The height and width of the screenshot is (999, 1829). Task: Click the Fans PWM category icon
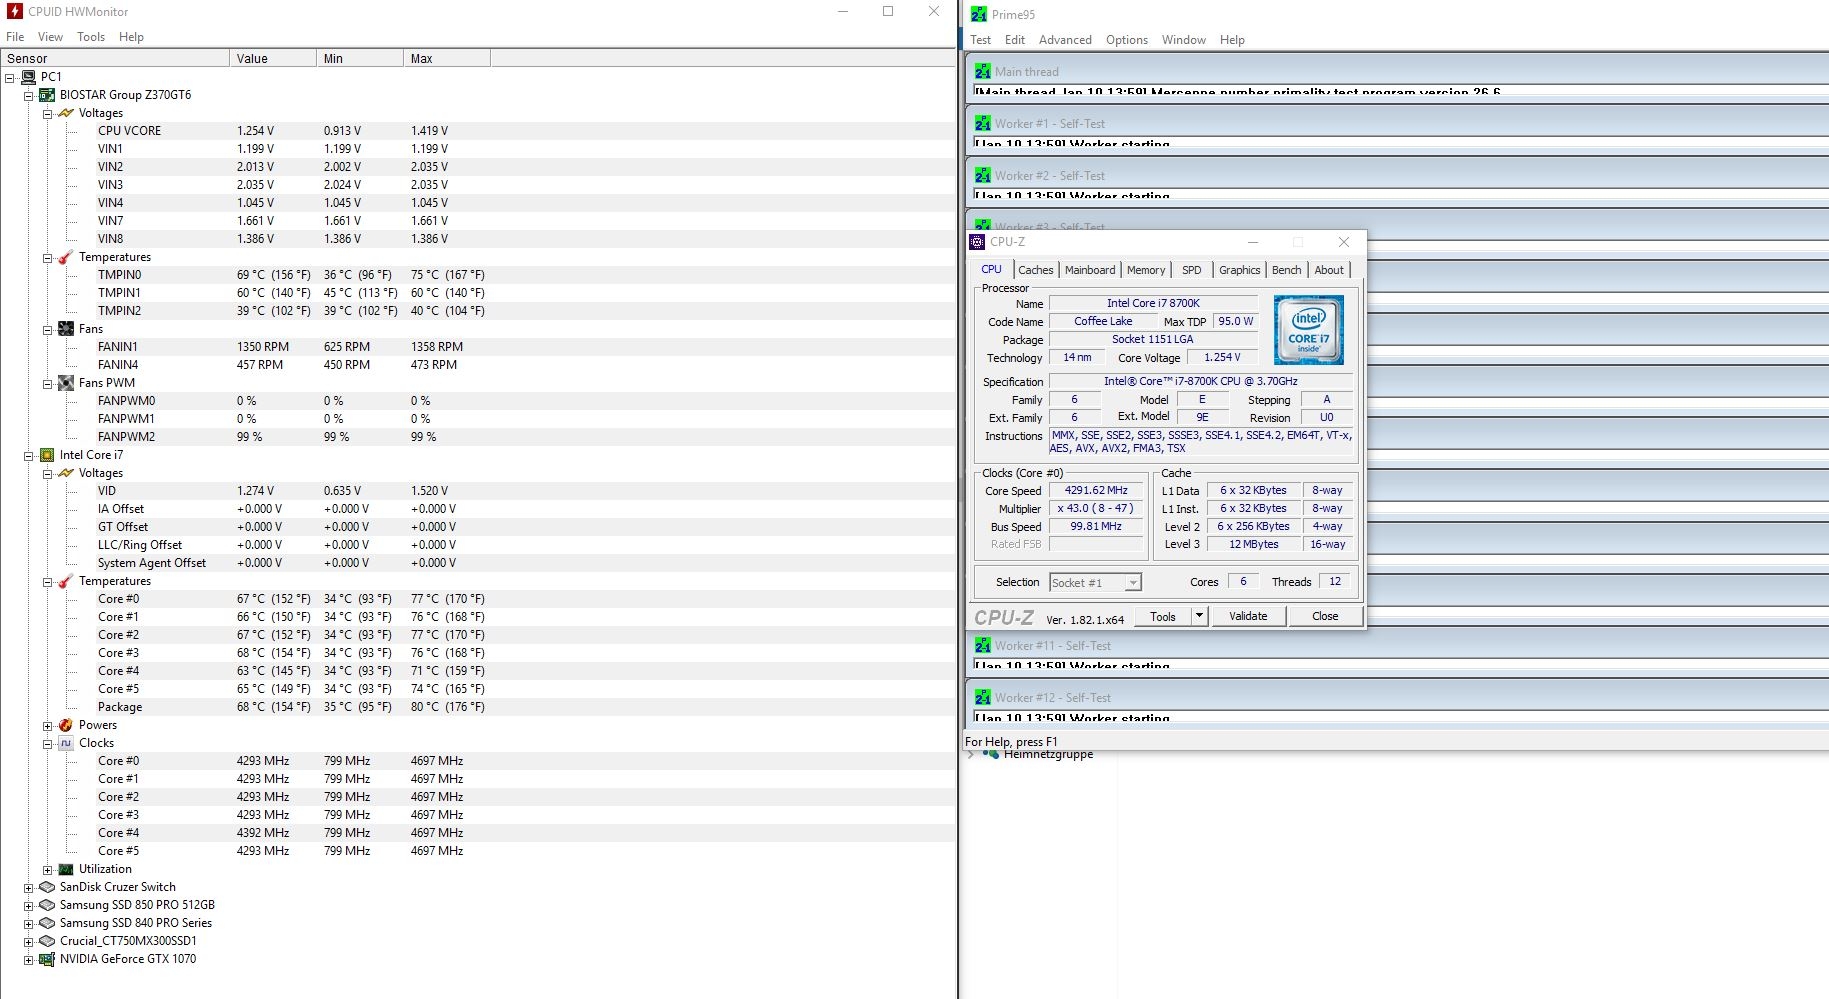point(66,383)
